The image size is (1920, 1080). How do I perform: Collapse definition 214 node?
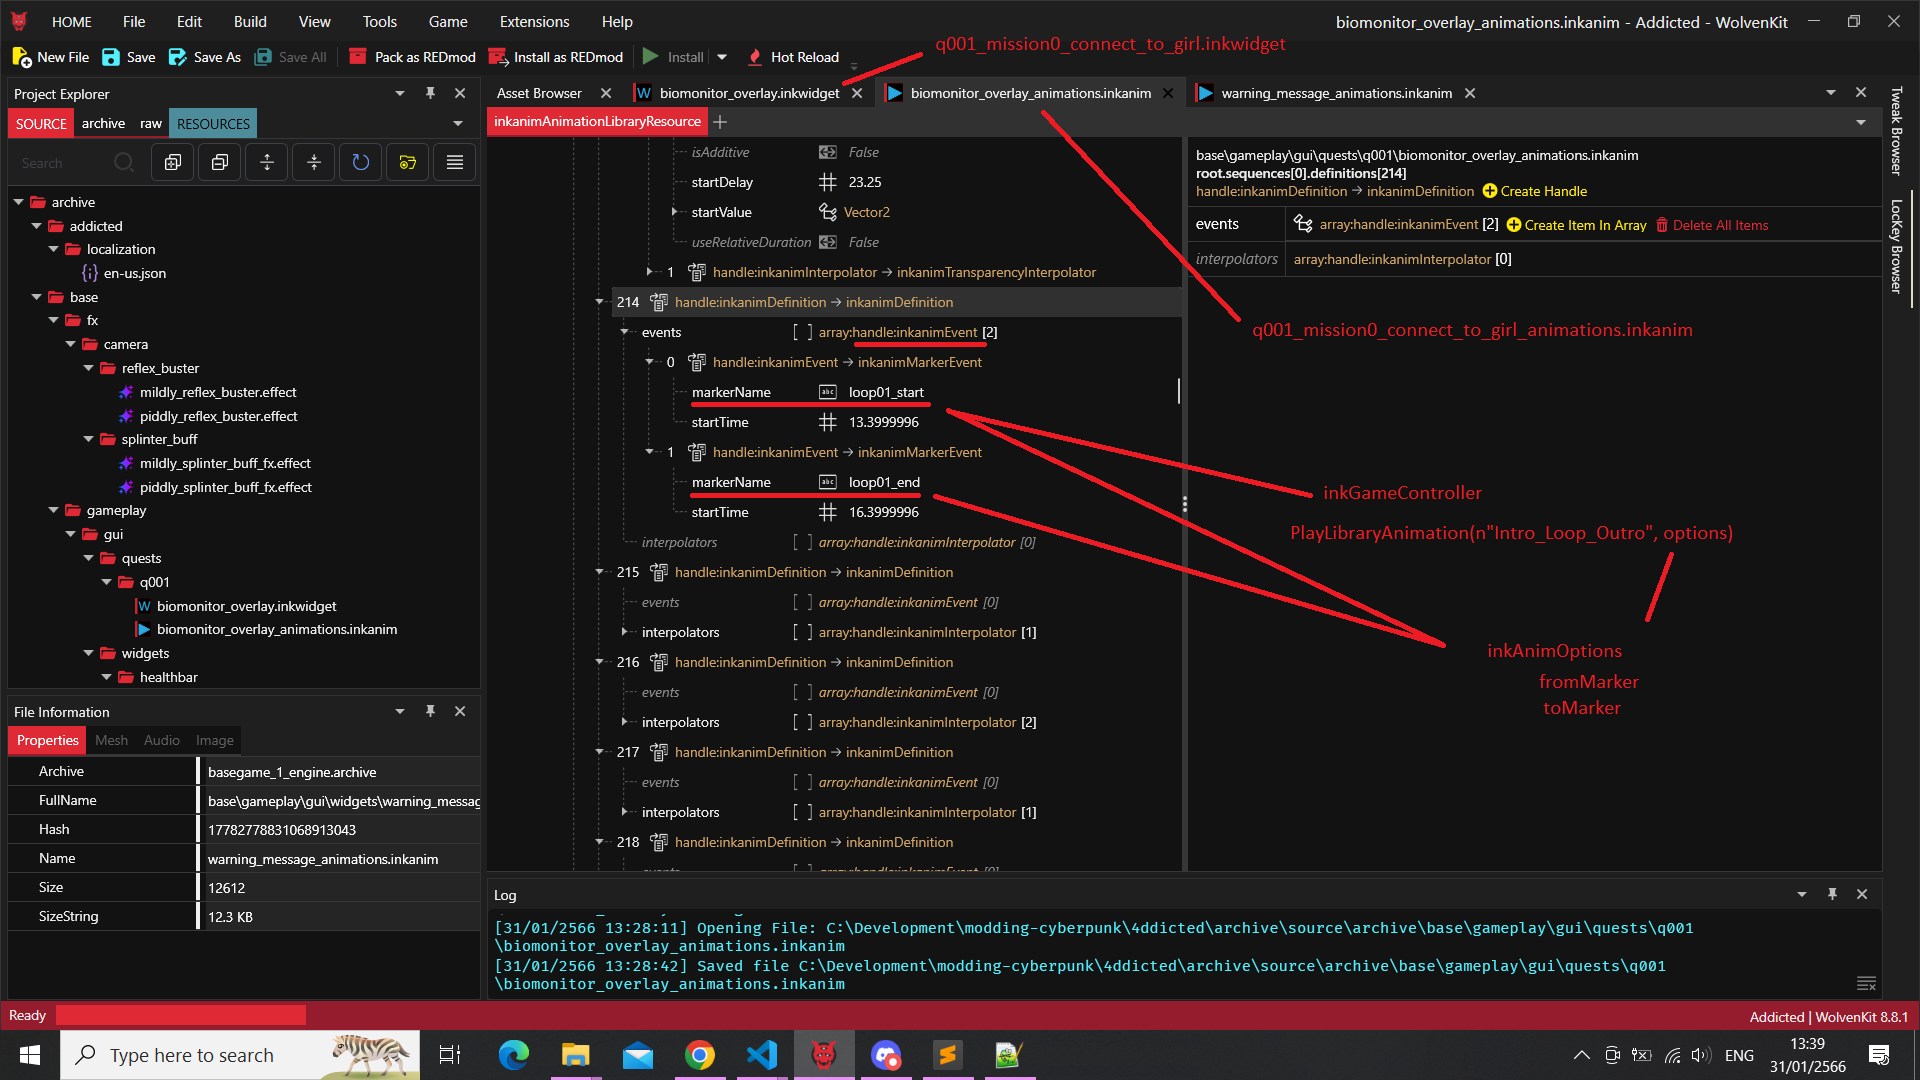point(600,302)
